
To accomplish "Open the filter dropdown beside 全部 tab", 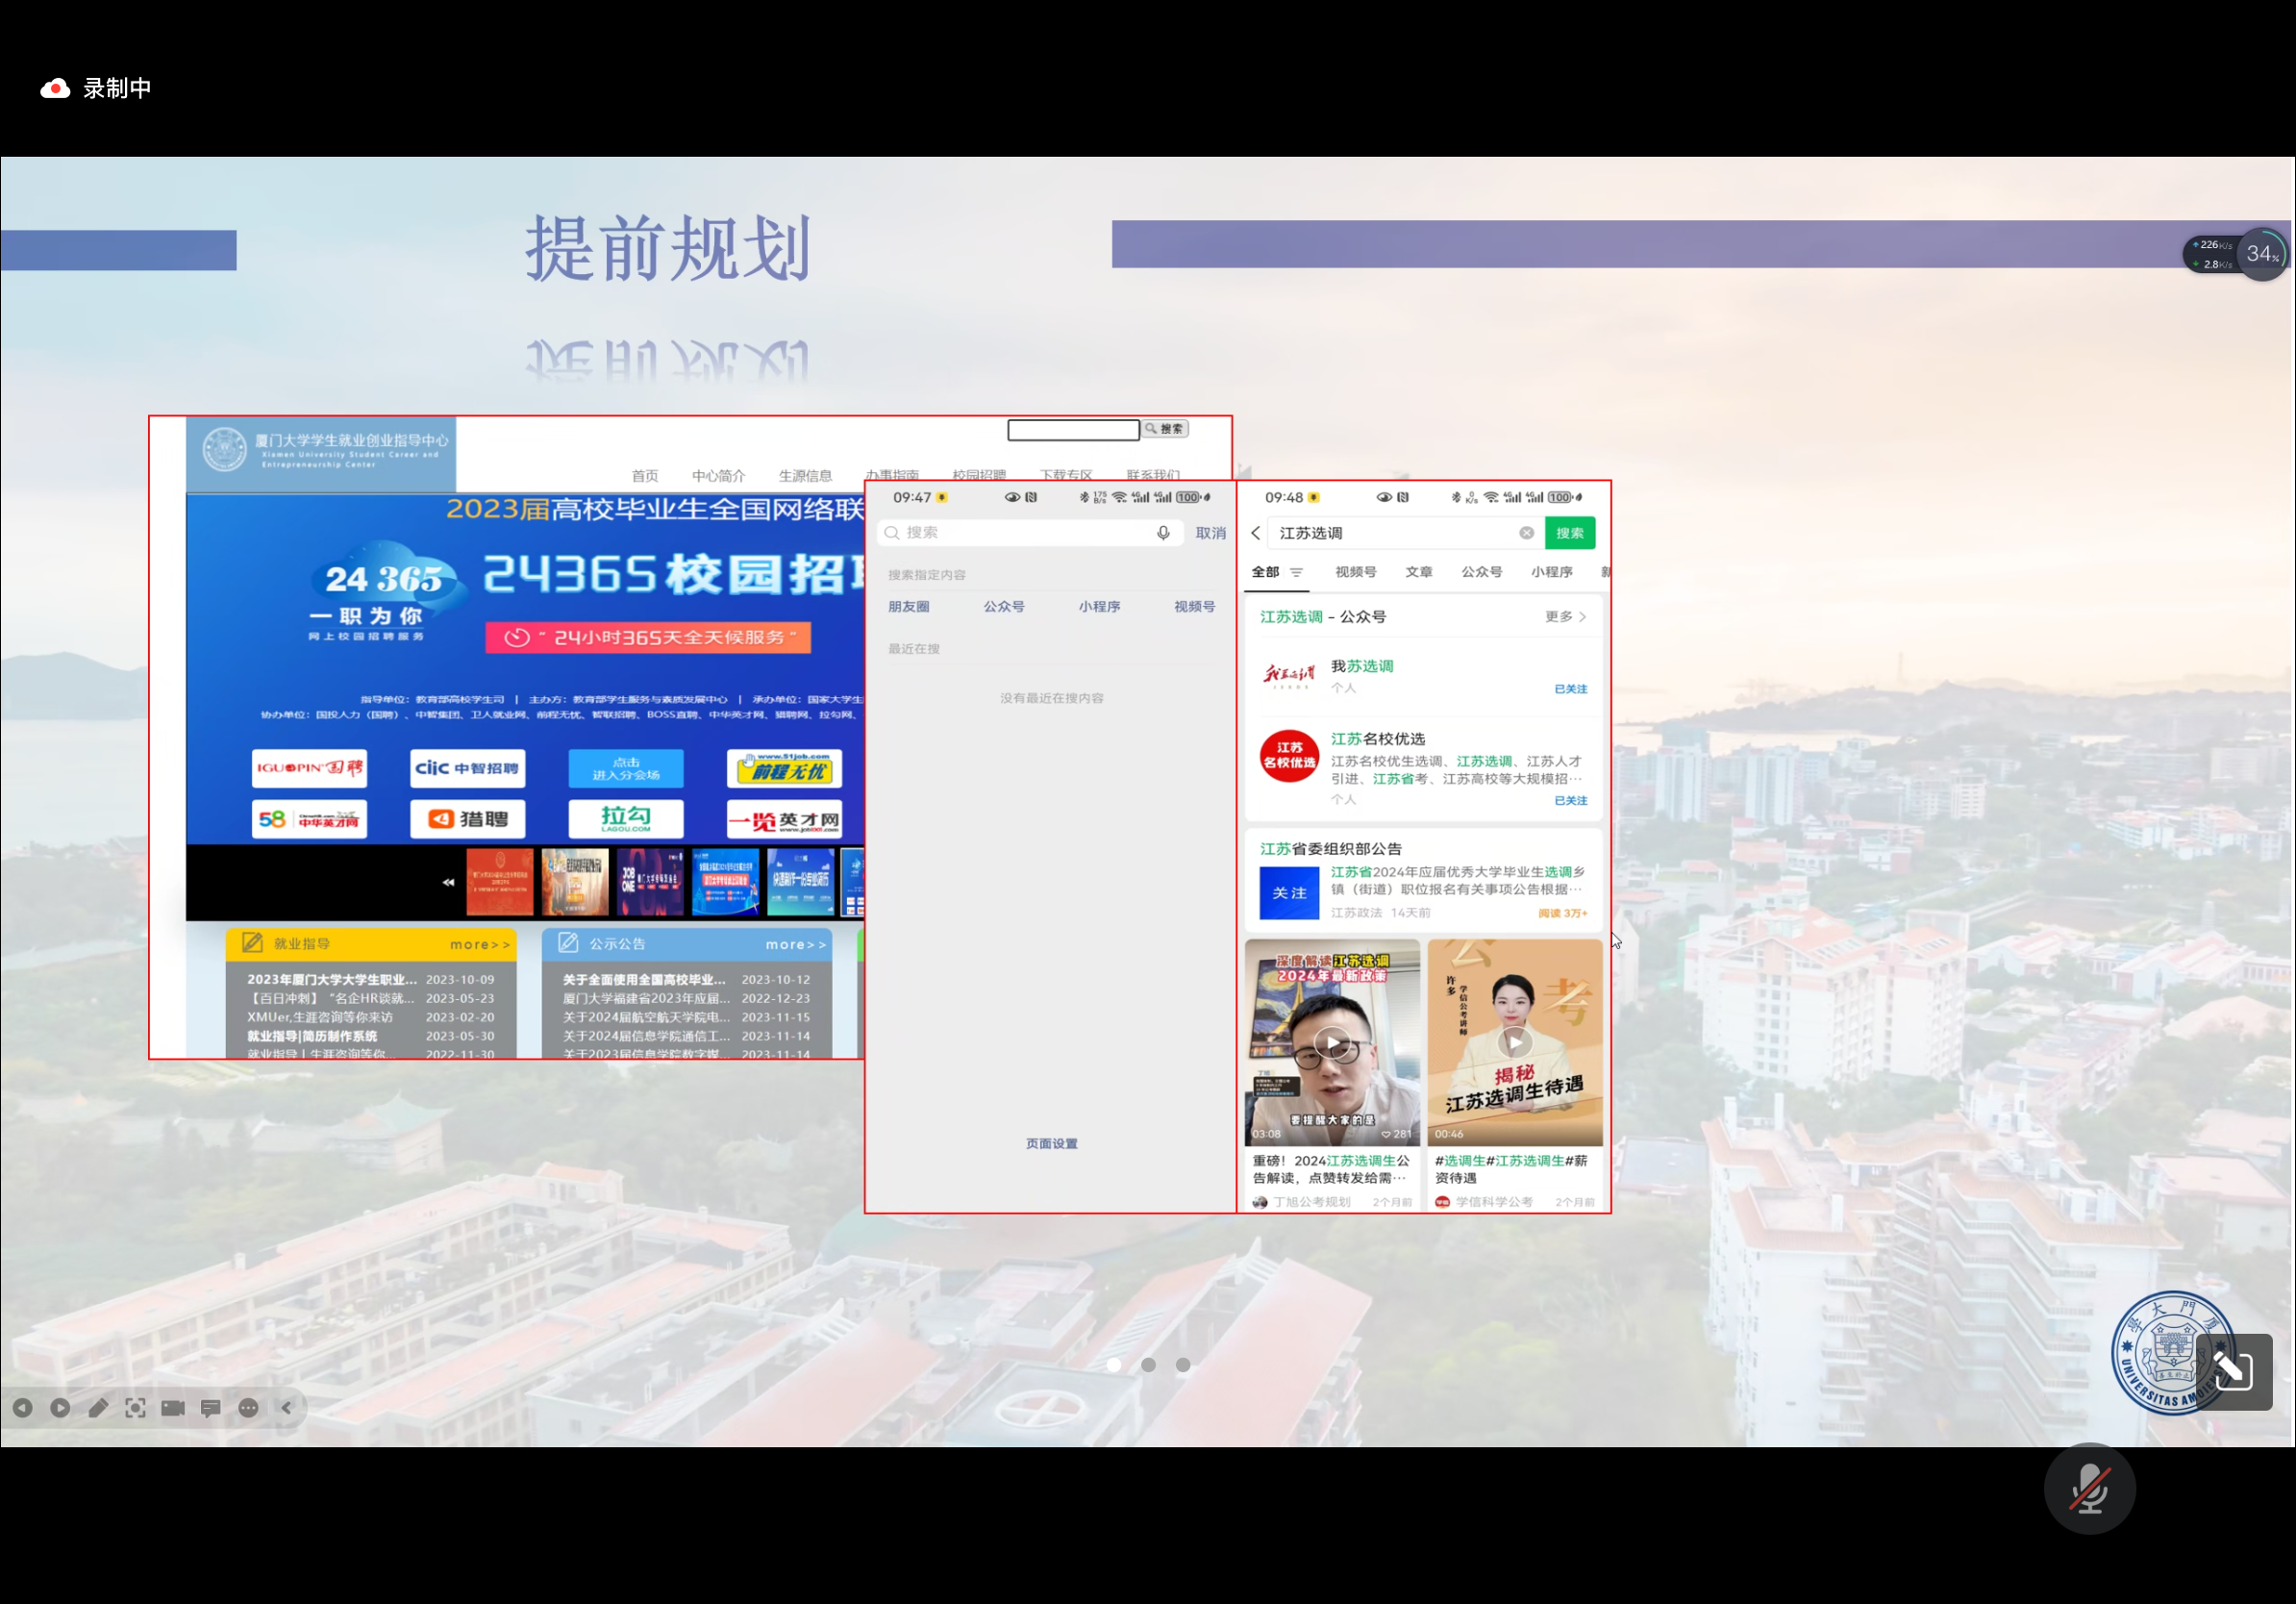I will (1296, 572).
